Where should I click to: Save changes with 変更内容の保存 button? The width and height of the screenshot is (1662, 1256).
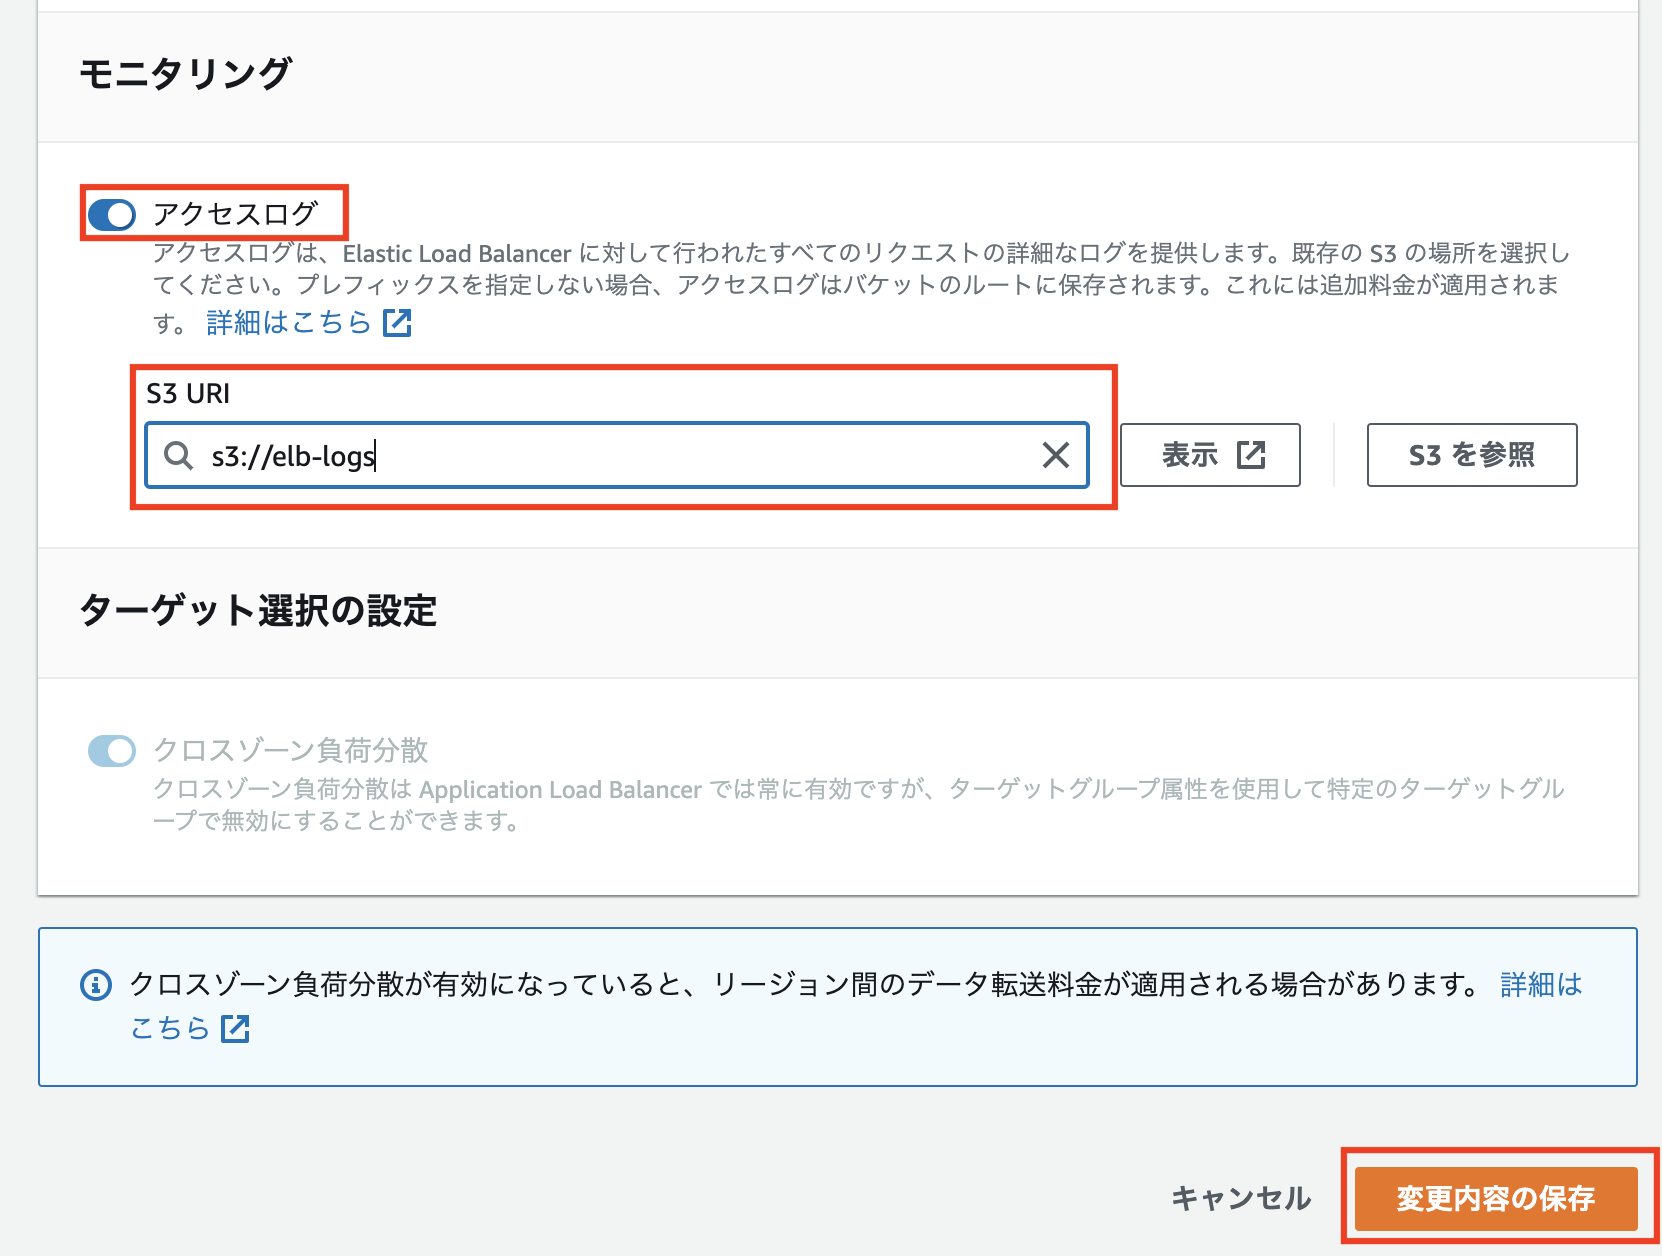(x=1496, y=1198)
